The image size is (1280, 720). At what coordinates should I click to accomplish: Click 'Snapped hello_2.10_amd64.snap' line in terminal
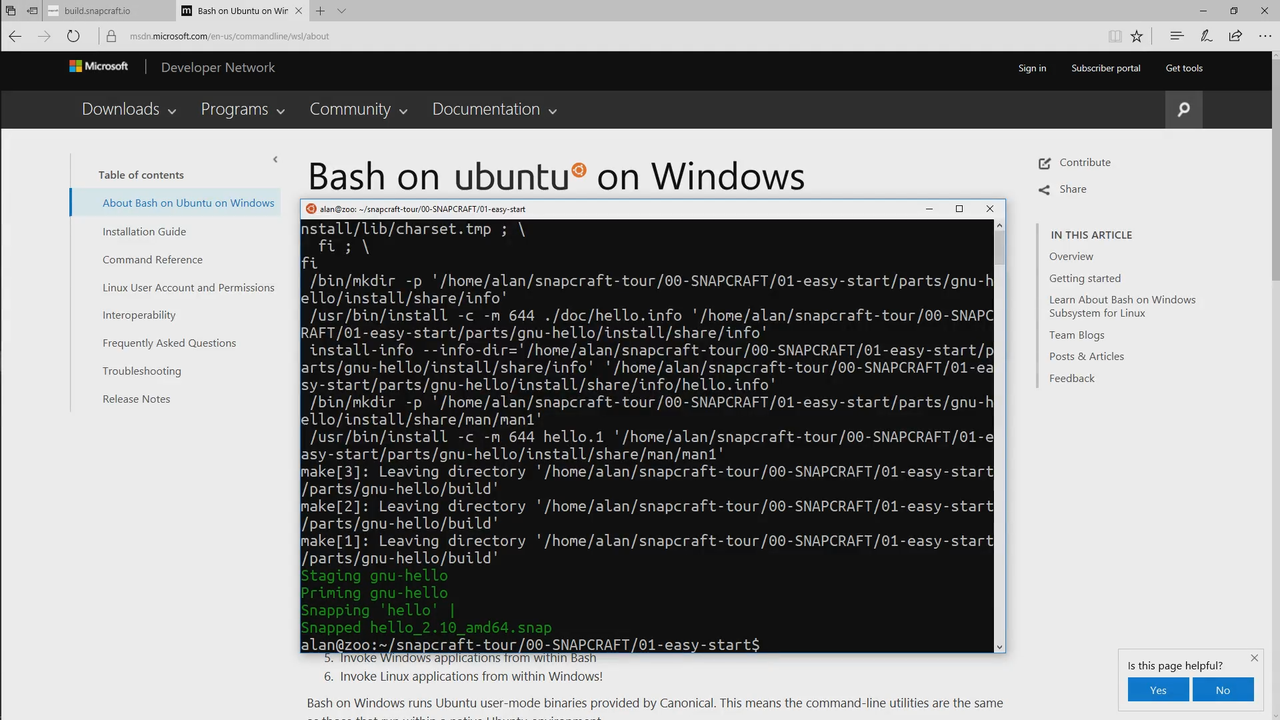[x=426, y=628]
